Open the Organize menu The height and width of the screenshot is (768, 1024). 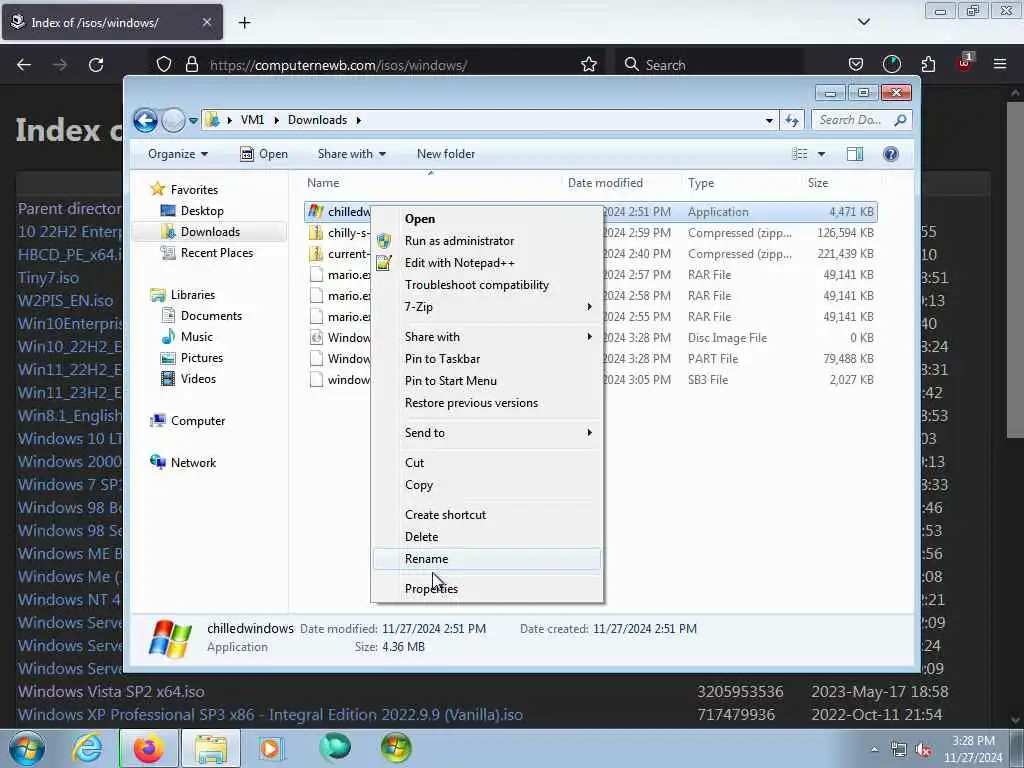click(x=178, y=154)
